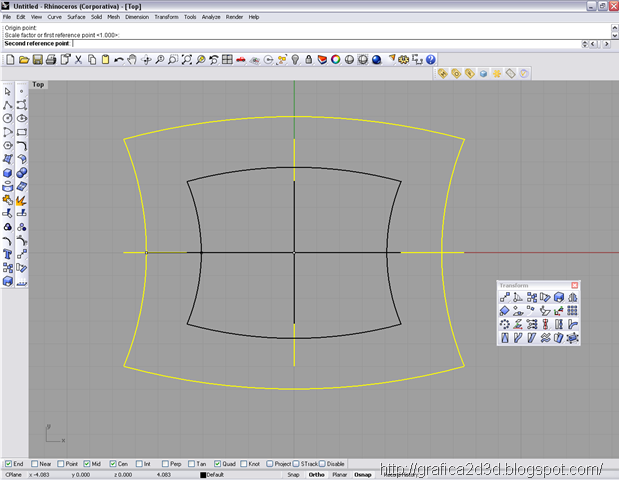Click the light bulb Hide/Show icon
Image resolution: width=619 pixels, height=480 pixels.
295,60
